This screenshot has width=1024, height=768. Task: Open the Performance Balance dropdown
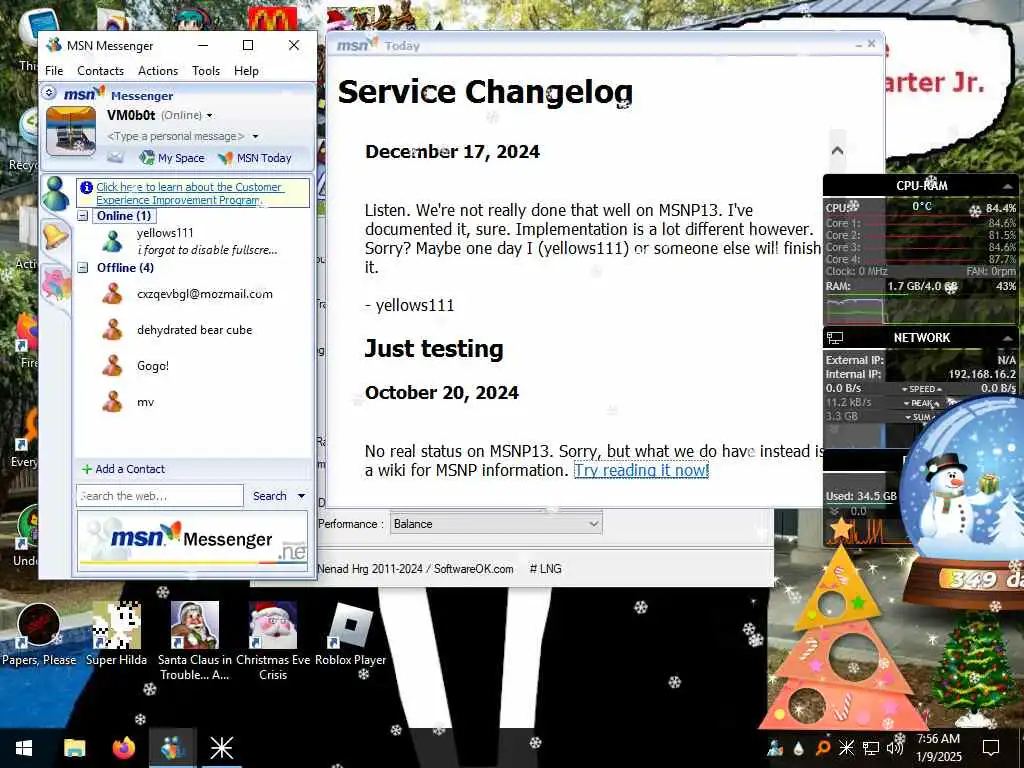[496, 524]
